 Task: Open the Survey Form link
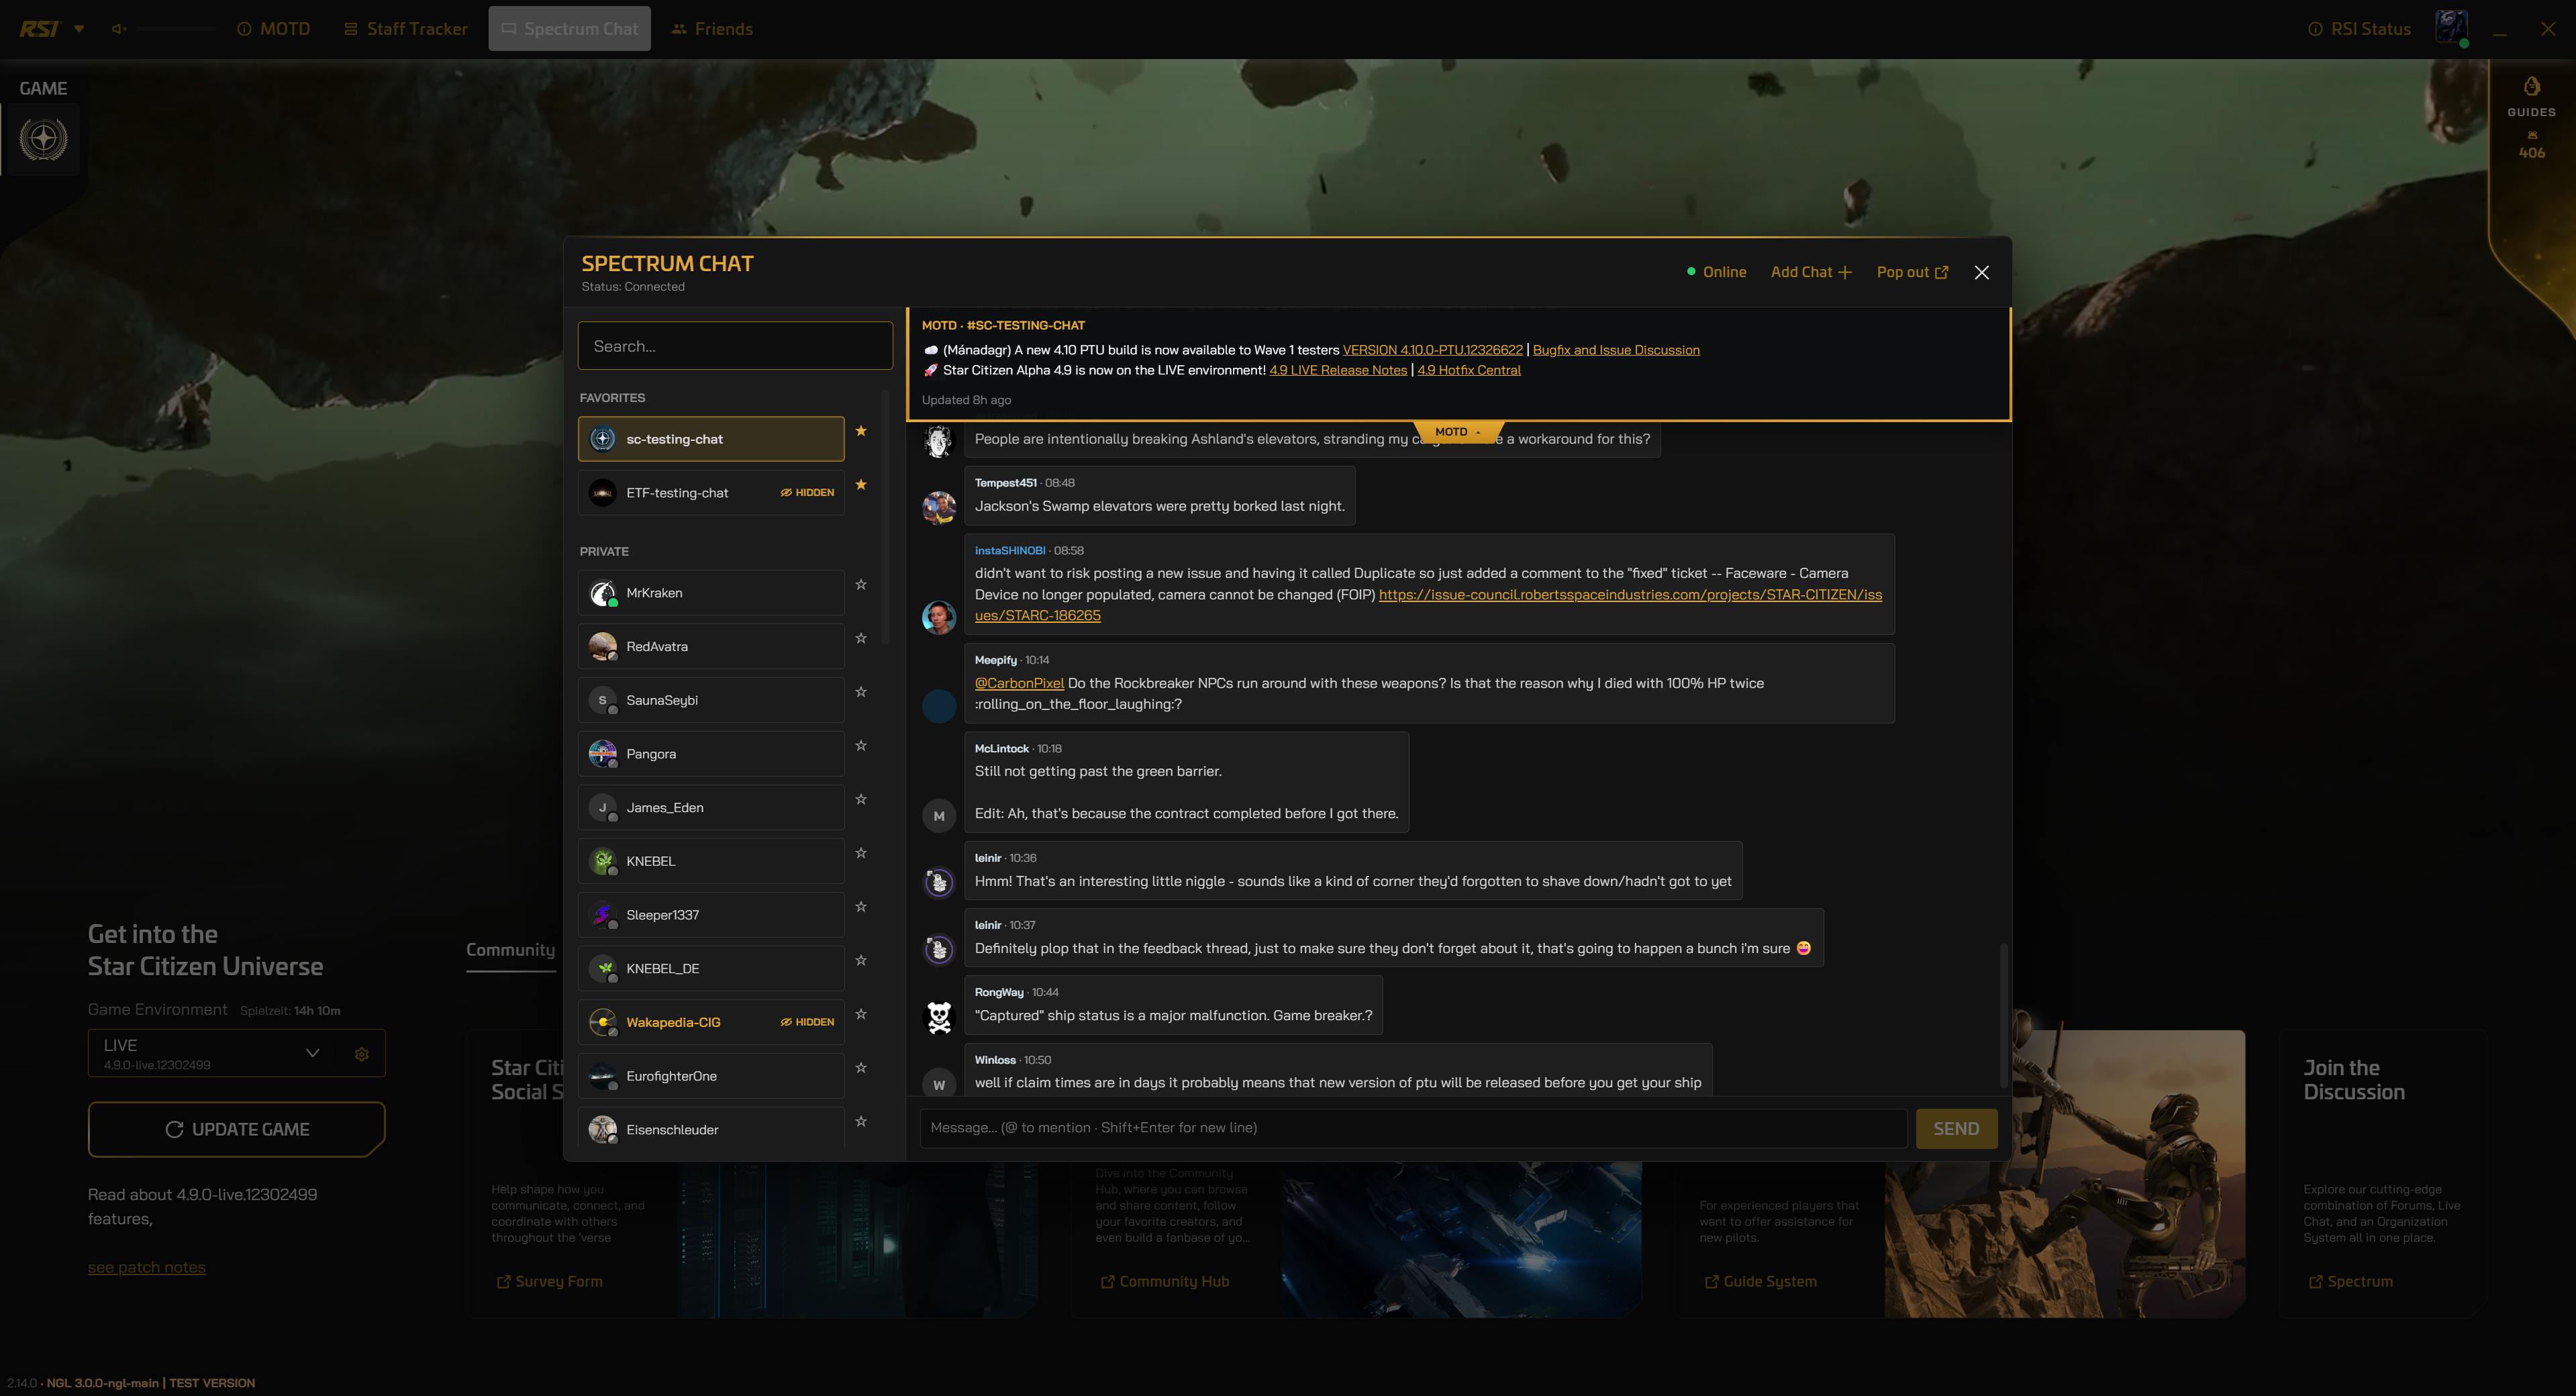(x=550, y=1282)
